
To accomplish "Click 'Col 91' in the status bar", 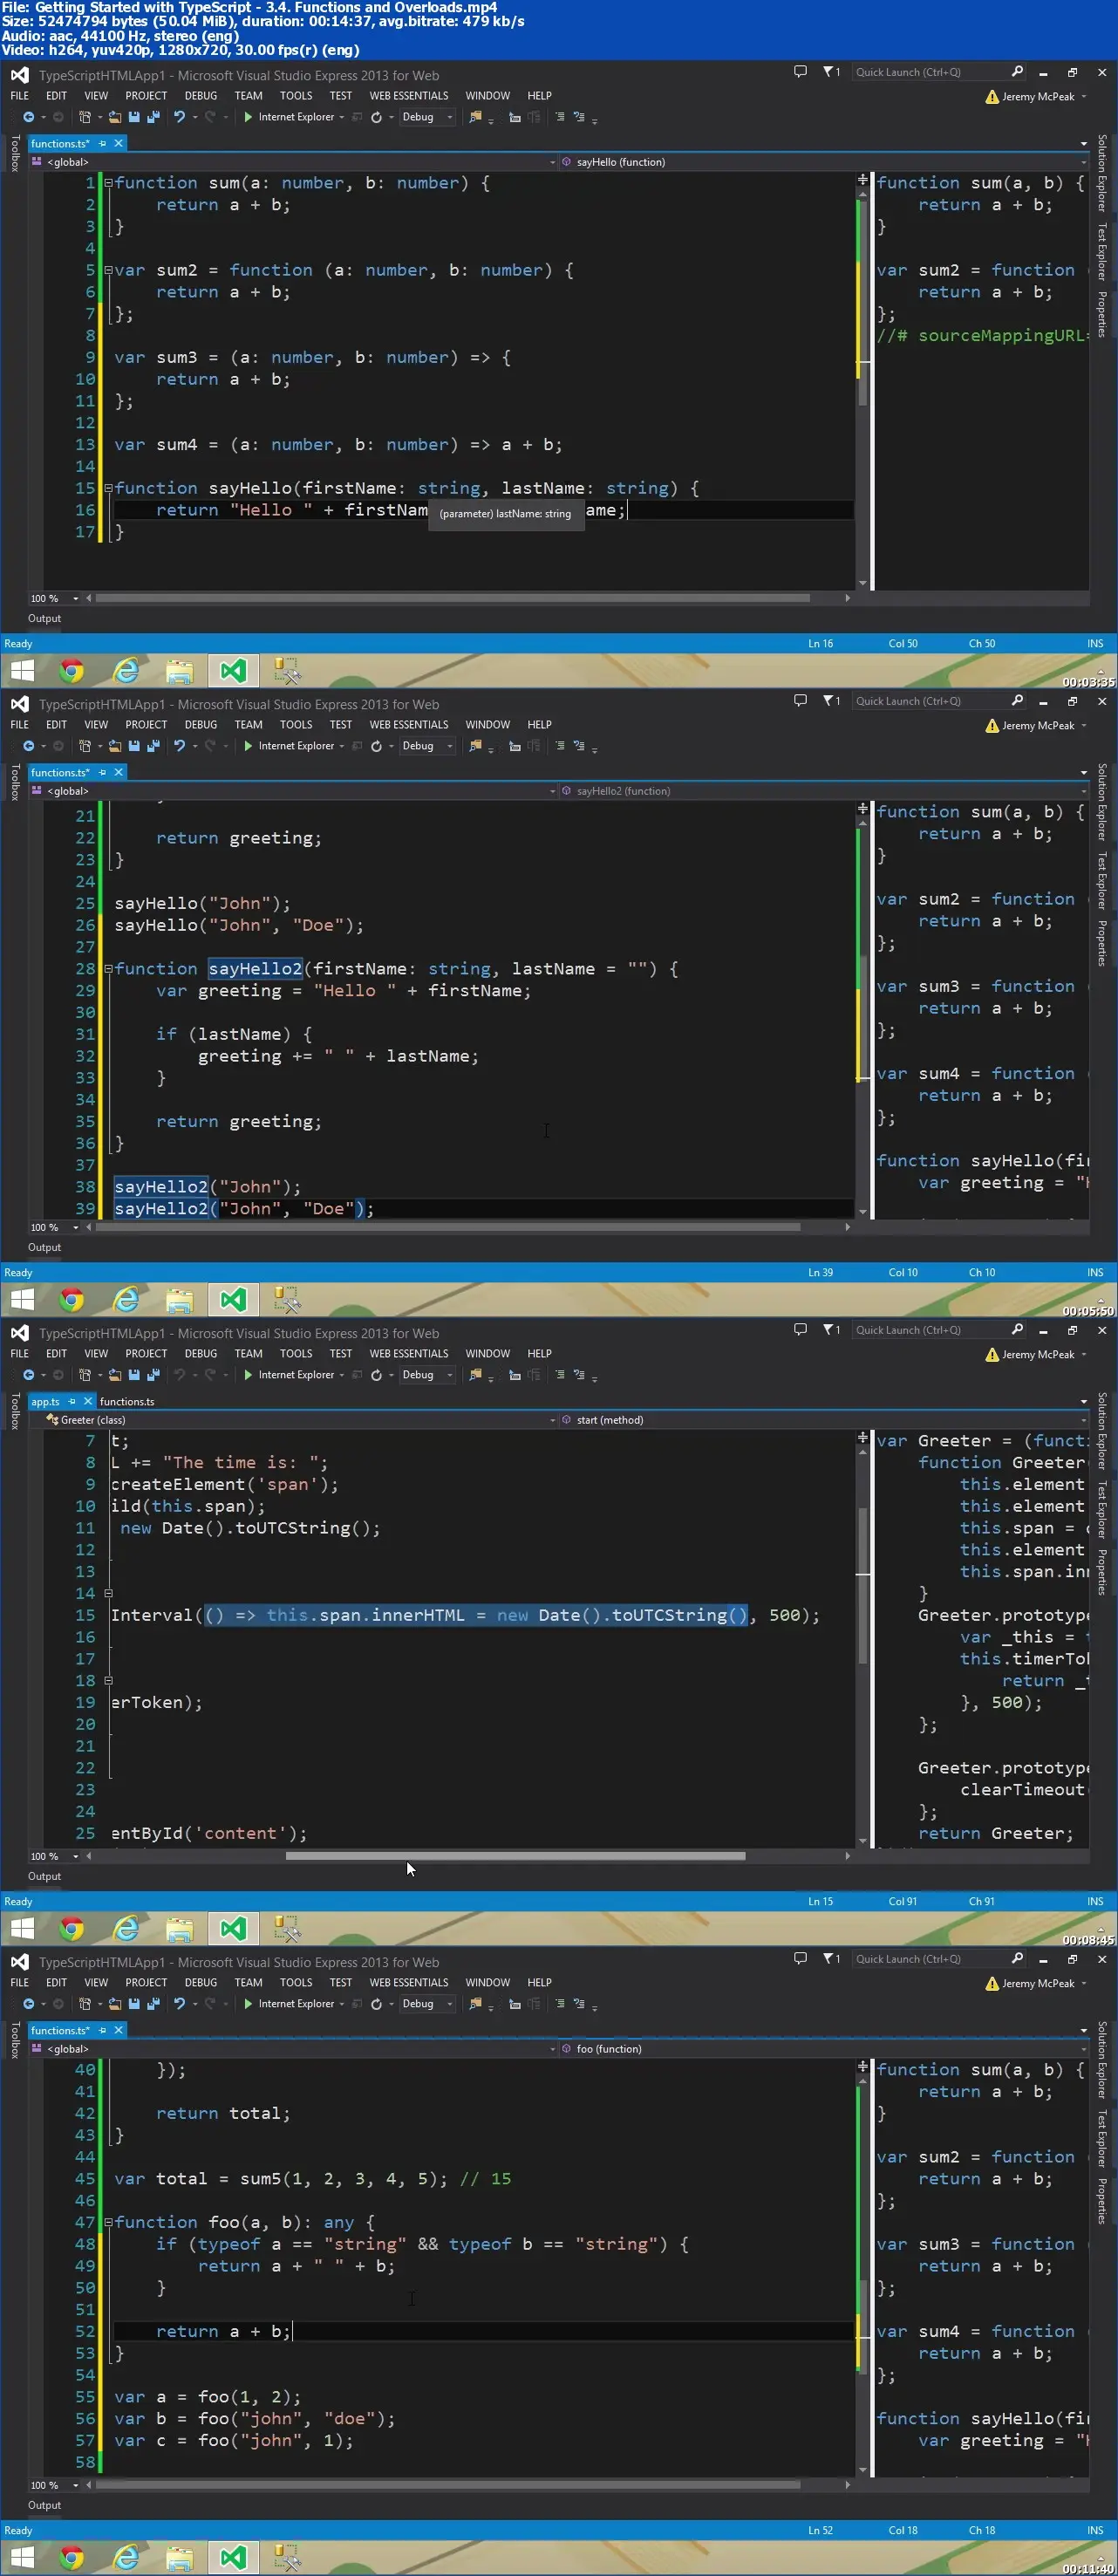I will click(903, 1902).
